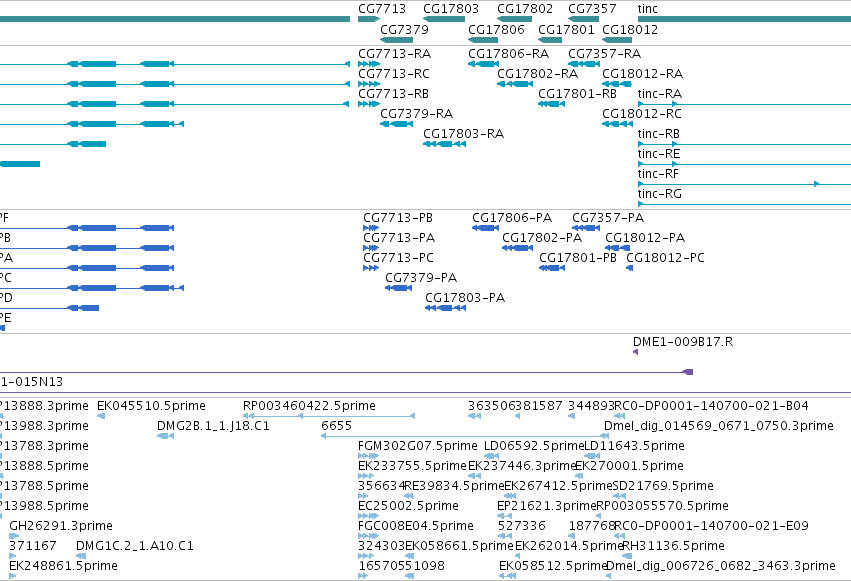Select EST EP21621.3prime

(504, 516)
